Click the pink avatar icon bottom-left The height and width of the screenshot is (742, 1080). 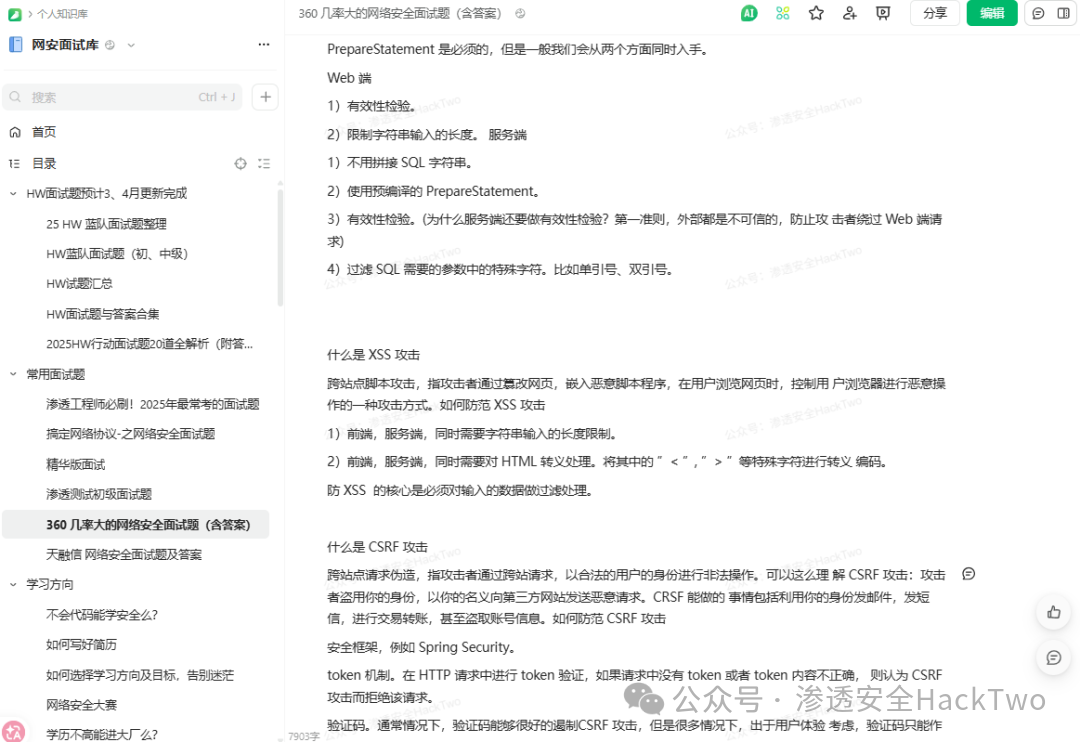coord(12,731)
